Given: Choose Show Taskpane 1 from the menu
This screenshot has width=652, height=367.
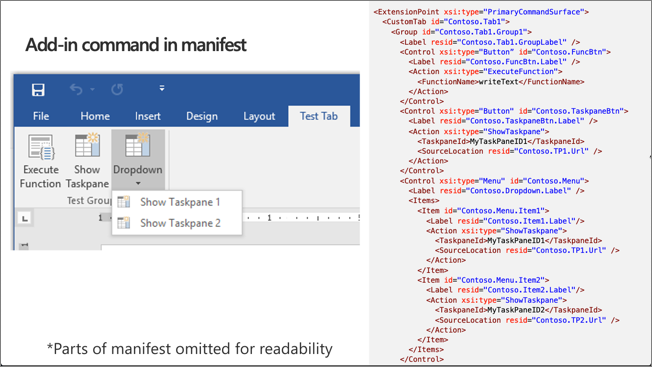Looking at the screenshot, I should click(x=177, y=202).
